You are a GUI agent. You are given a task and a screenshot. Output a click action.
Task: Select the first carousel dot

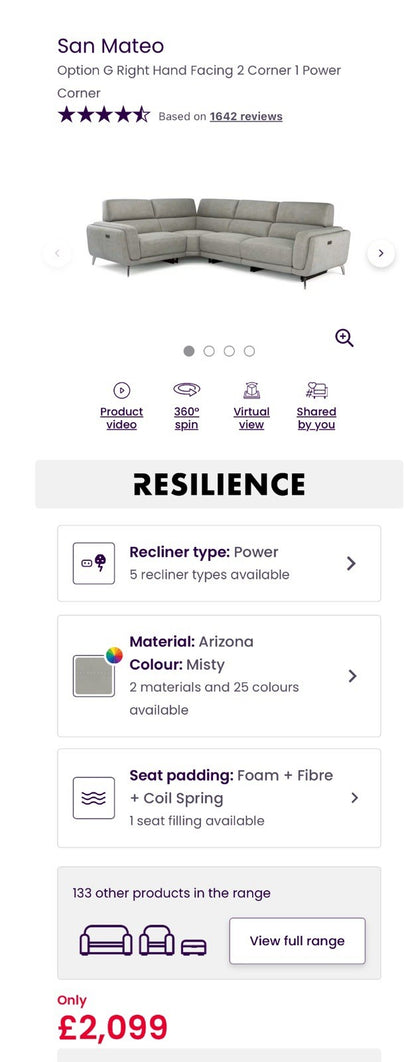point(189,351)
